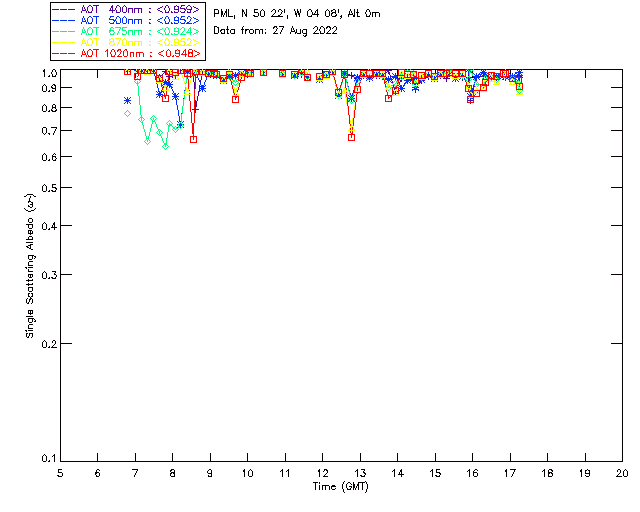
Task: Click the 12 label on time axis
Action: click(x=322, y=473)
